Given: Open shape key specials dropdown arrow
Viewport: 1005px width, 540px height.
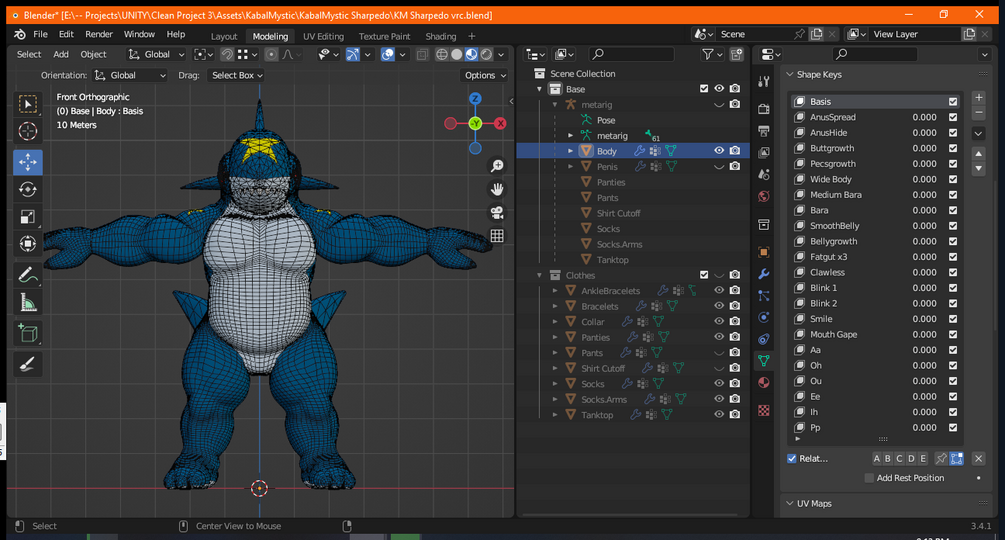Looking at the screenshot, I should (978, 133).
